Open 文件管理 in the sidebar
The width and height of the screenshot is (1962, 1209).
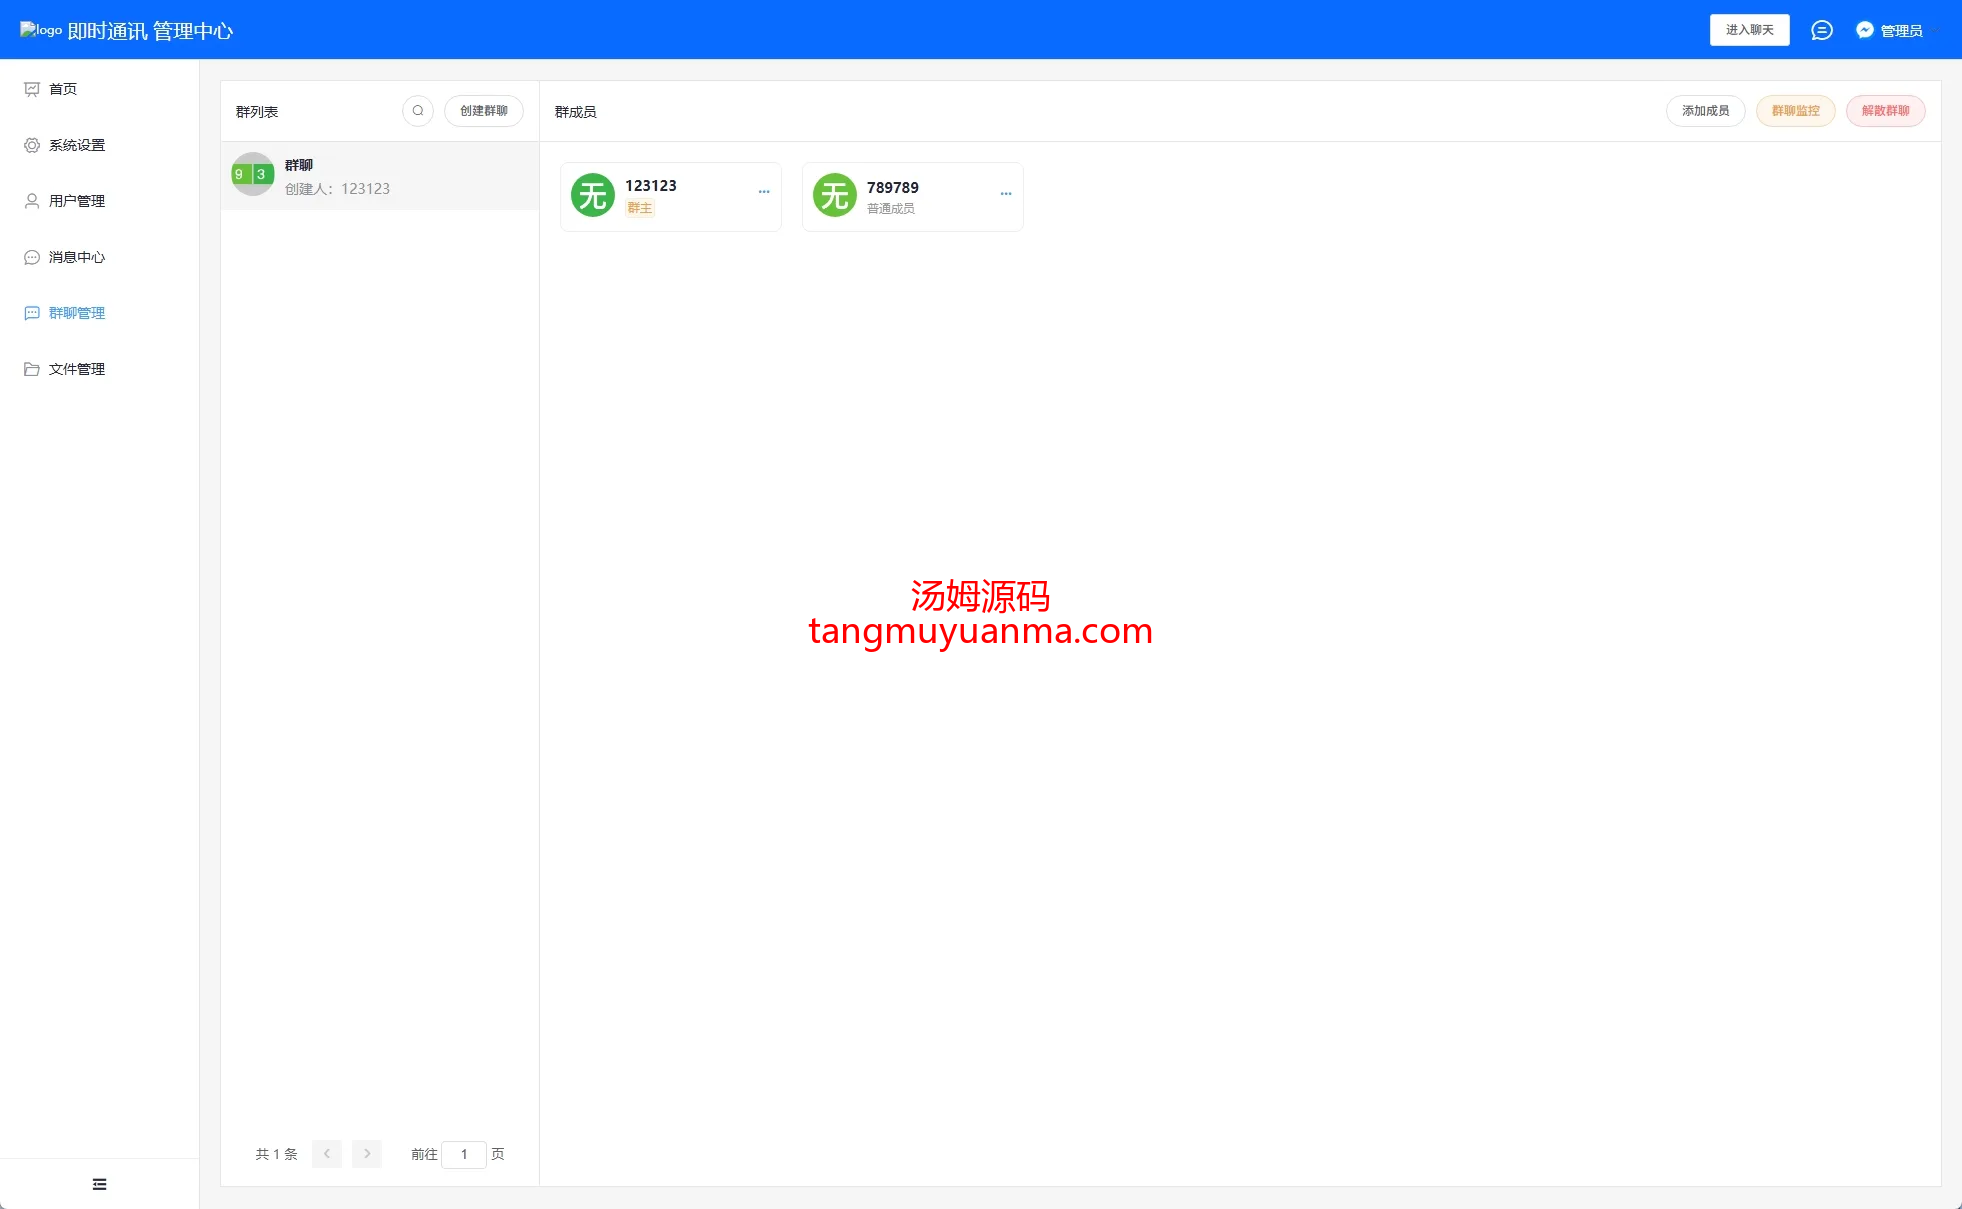click(76, 369)
